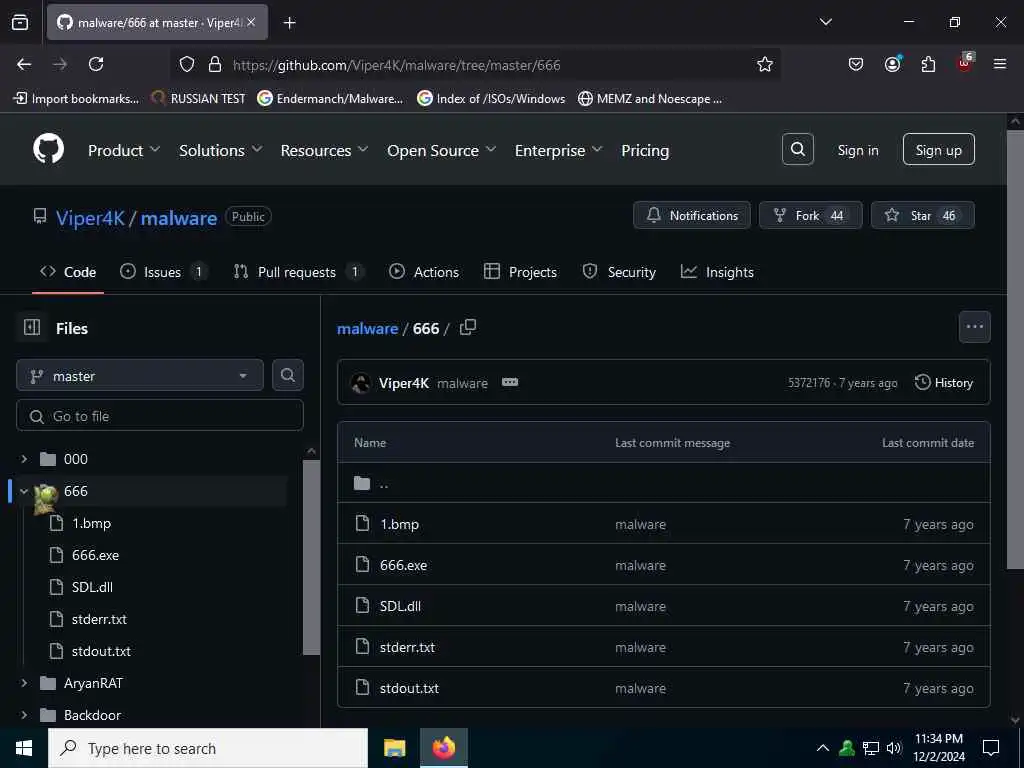This screenshot has width=1024, height=768.
Task: Click the file tree vertical scrollbar
Action: pyautogui.click(x=312, y=556)
